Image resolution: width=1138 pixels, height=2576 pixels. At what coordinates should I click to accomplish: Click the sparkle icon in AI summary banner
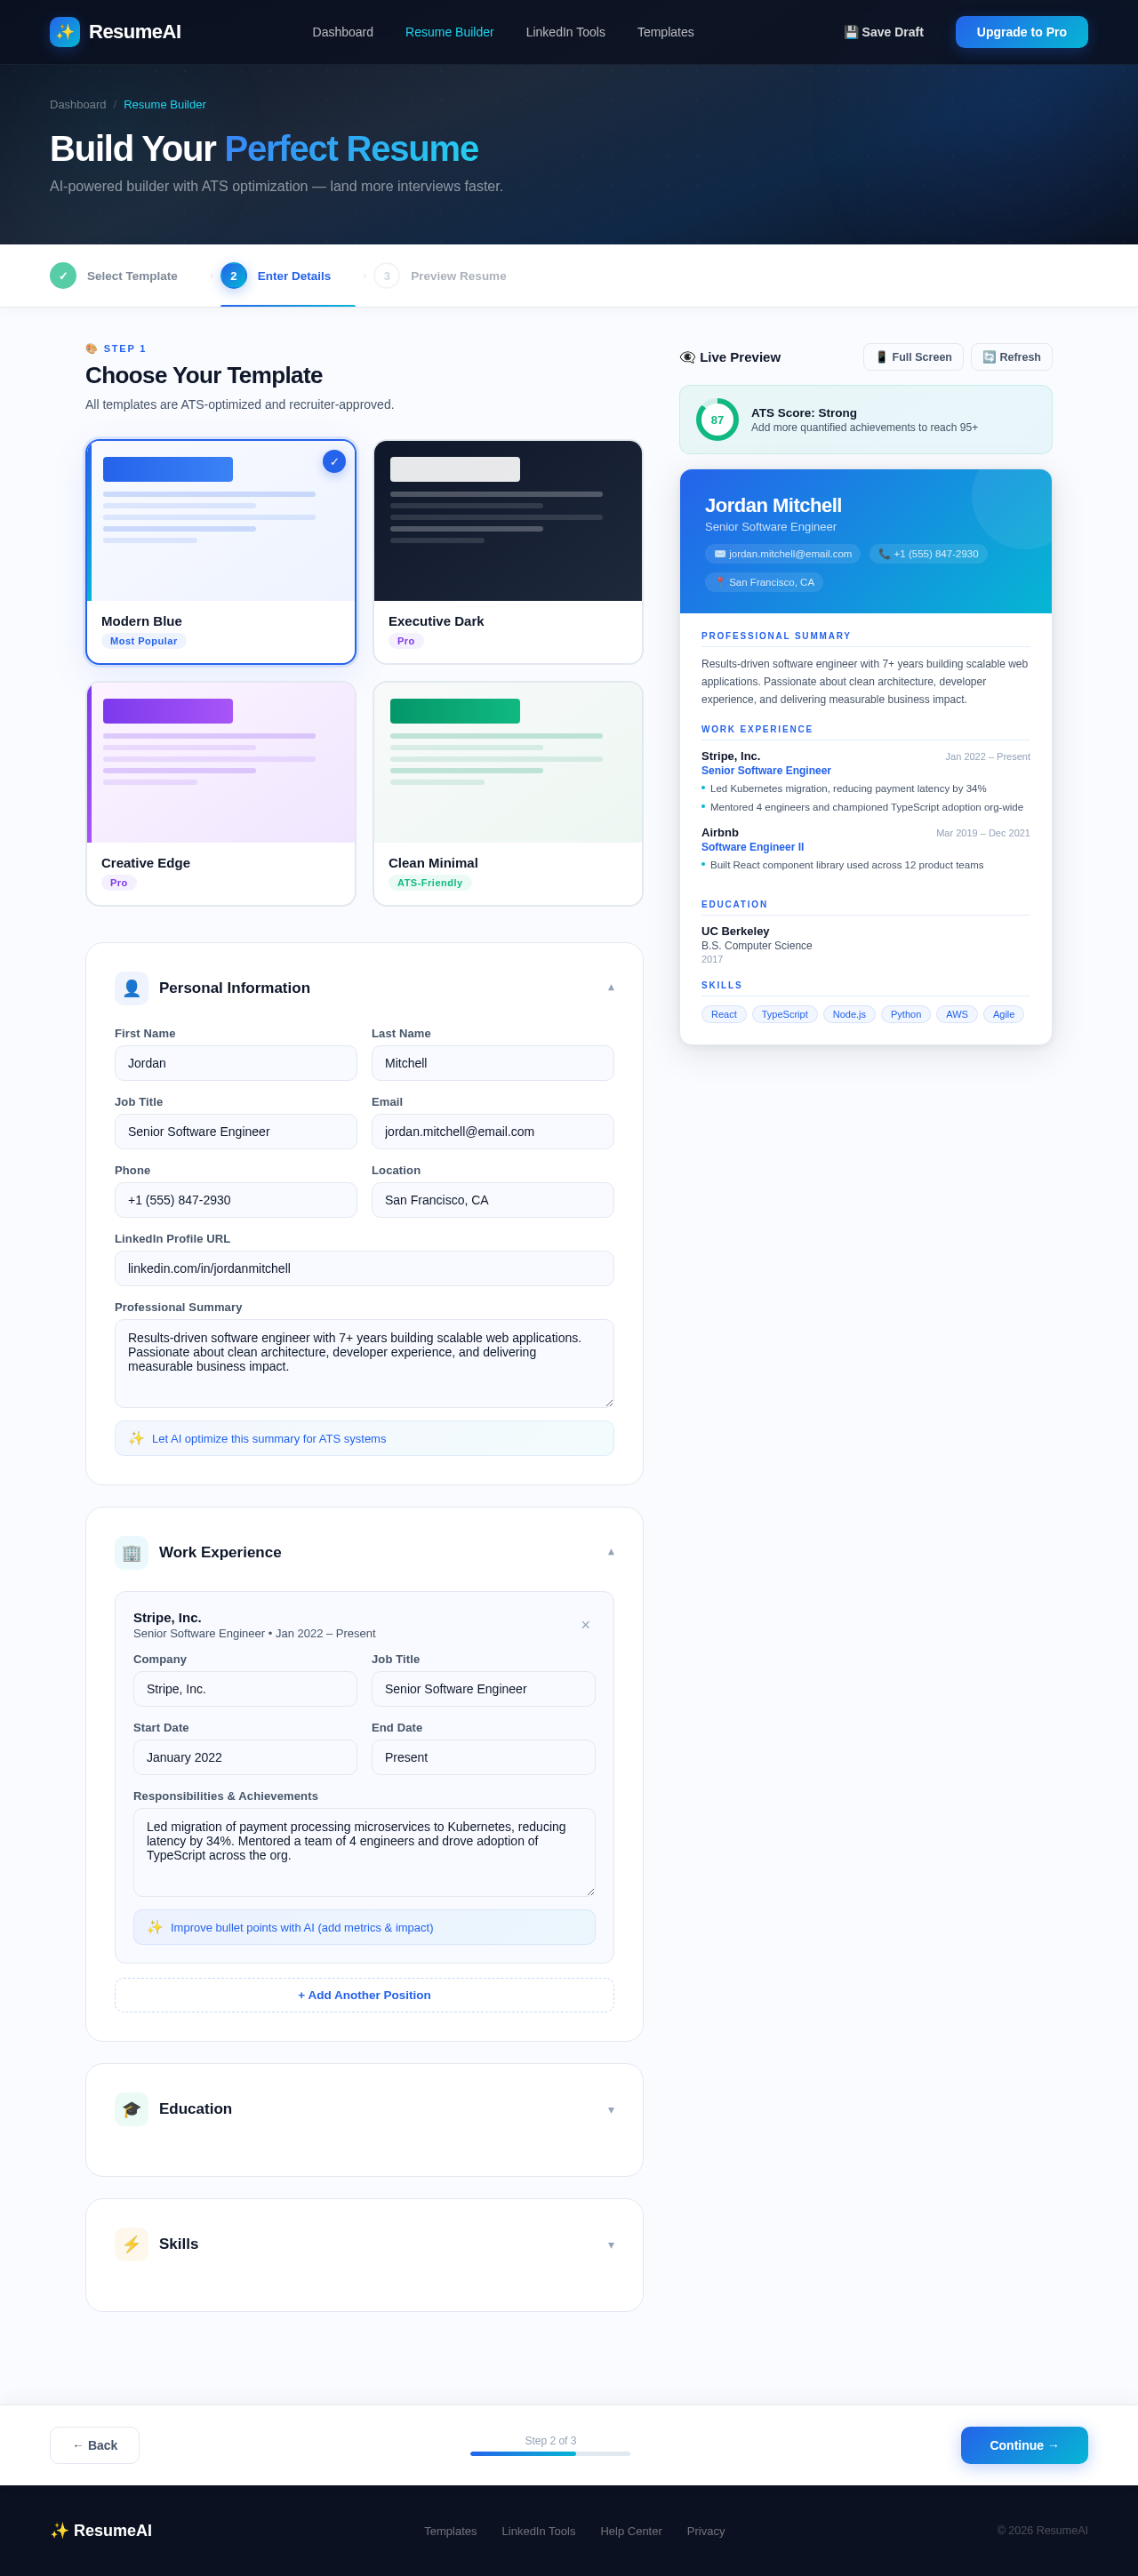click(x=136, y=1438)
